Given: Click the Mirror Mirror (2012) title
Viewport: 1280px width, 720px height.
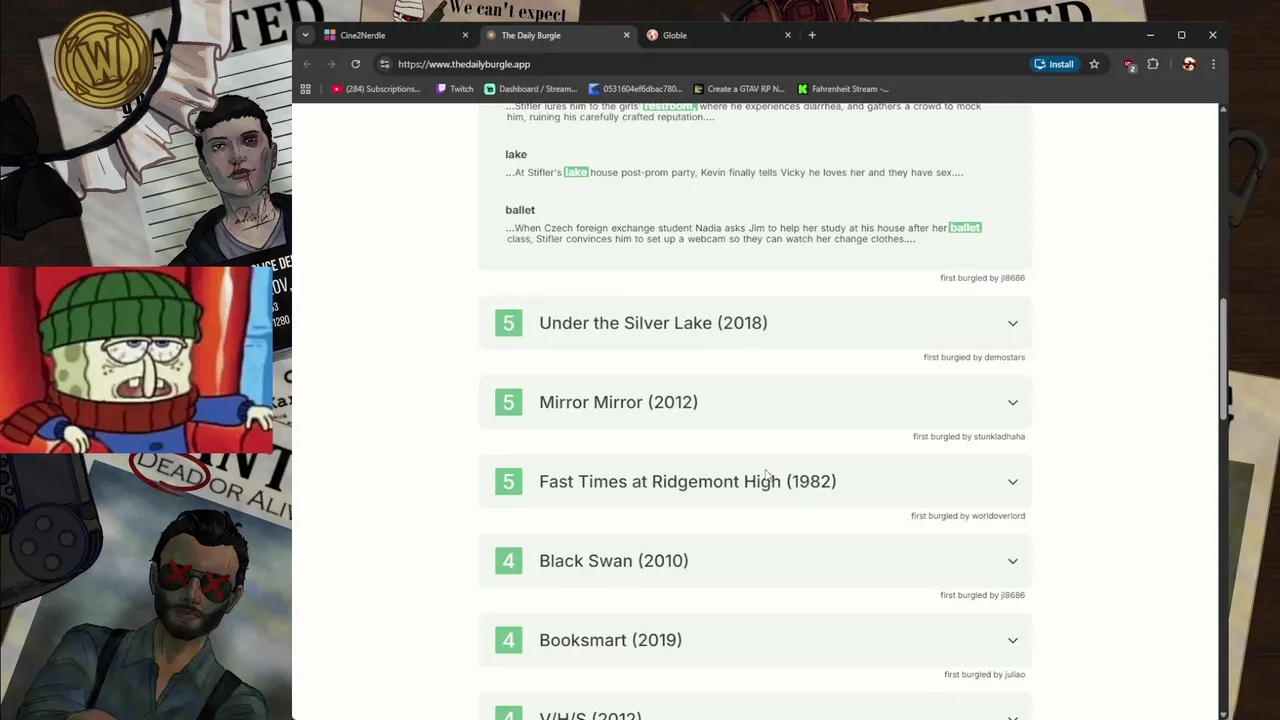Looking at the screenshot, I should click(618, 402).
